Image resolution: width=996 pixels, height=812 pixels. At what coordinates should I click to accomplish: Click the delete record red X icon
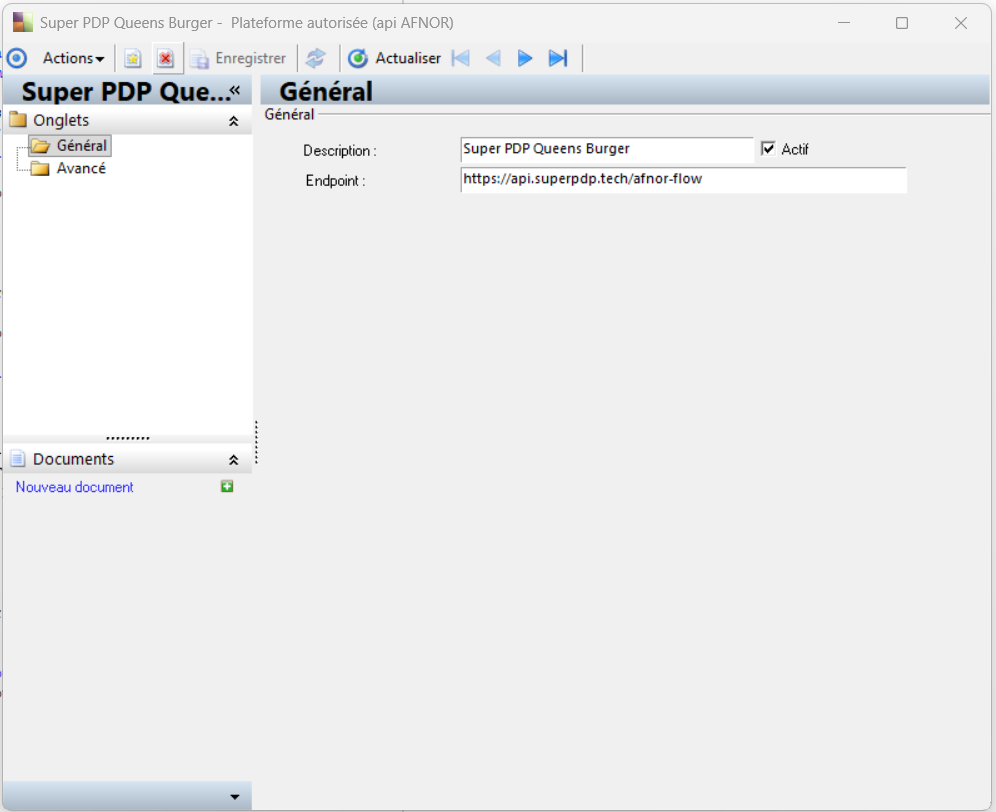pos(165,58)
